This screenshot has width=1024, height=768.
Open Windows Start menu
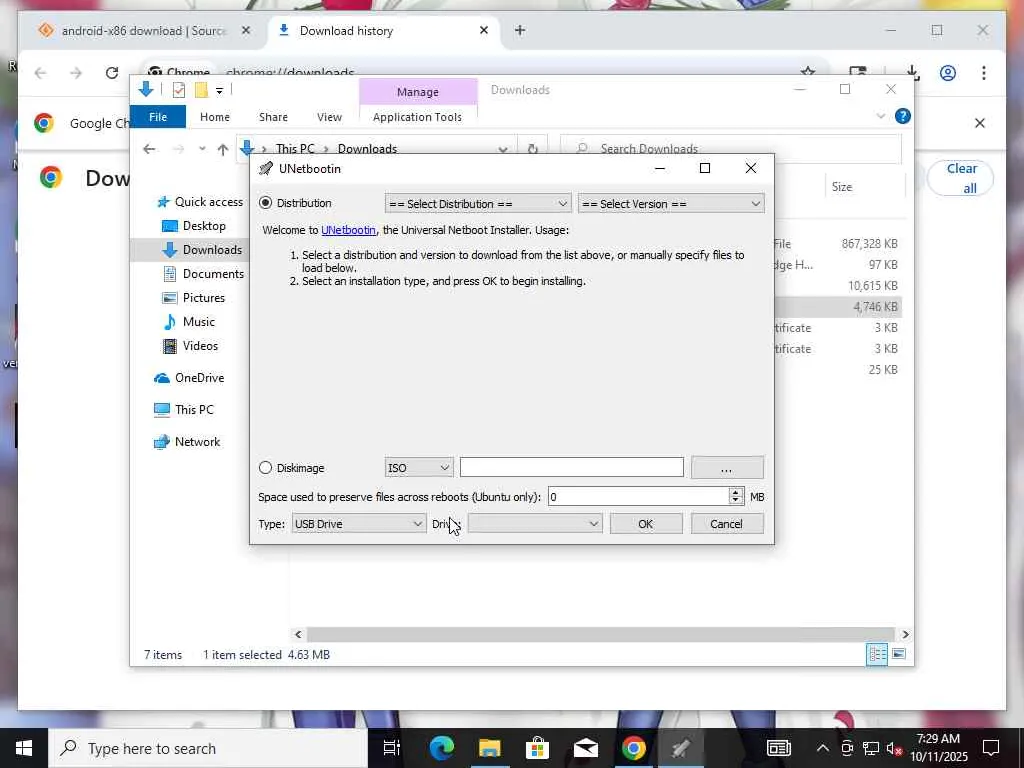tap(24, 748)
